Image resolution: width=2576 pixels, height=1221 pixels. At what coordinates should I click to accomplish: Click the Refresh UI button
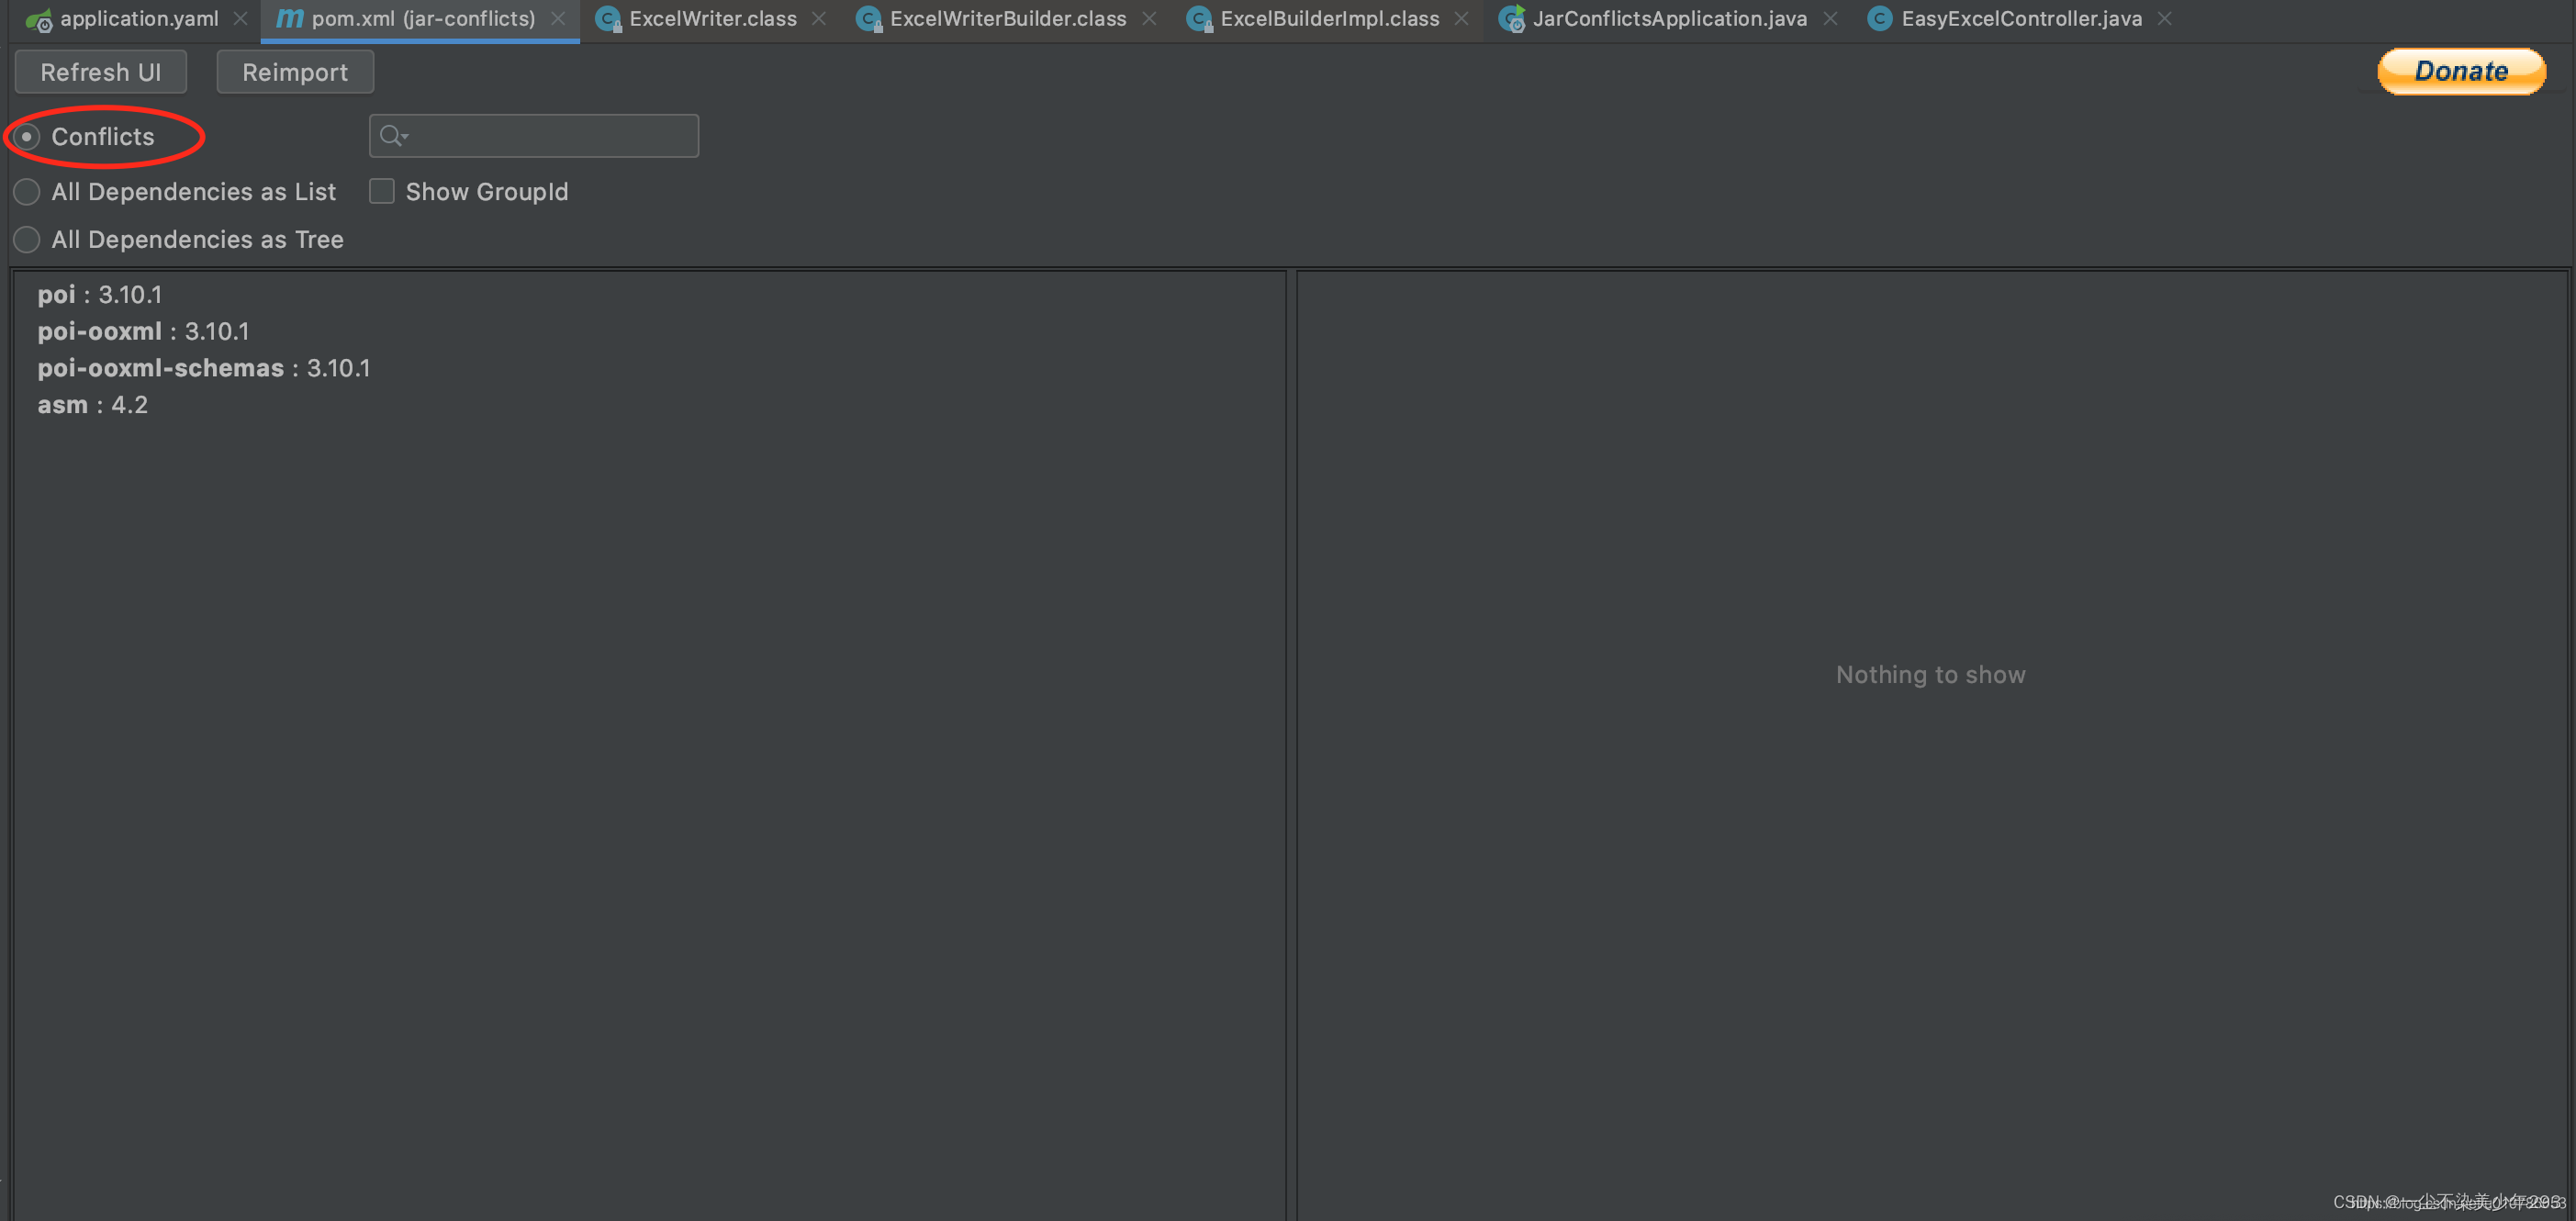100,71
